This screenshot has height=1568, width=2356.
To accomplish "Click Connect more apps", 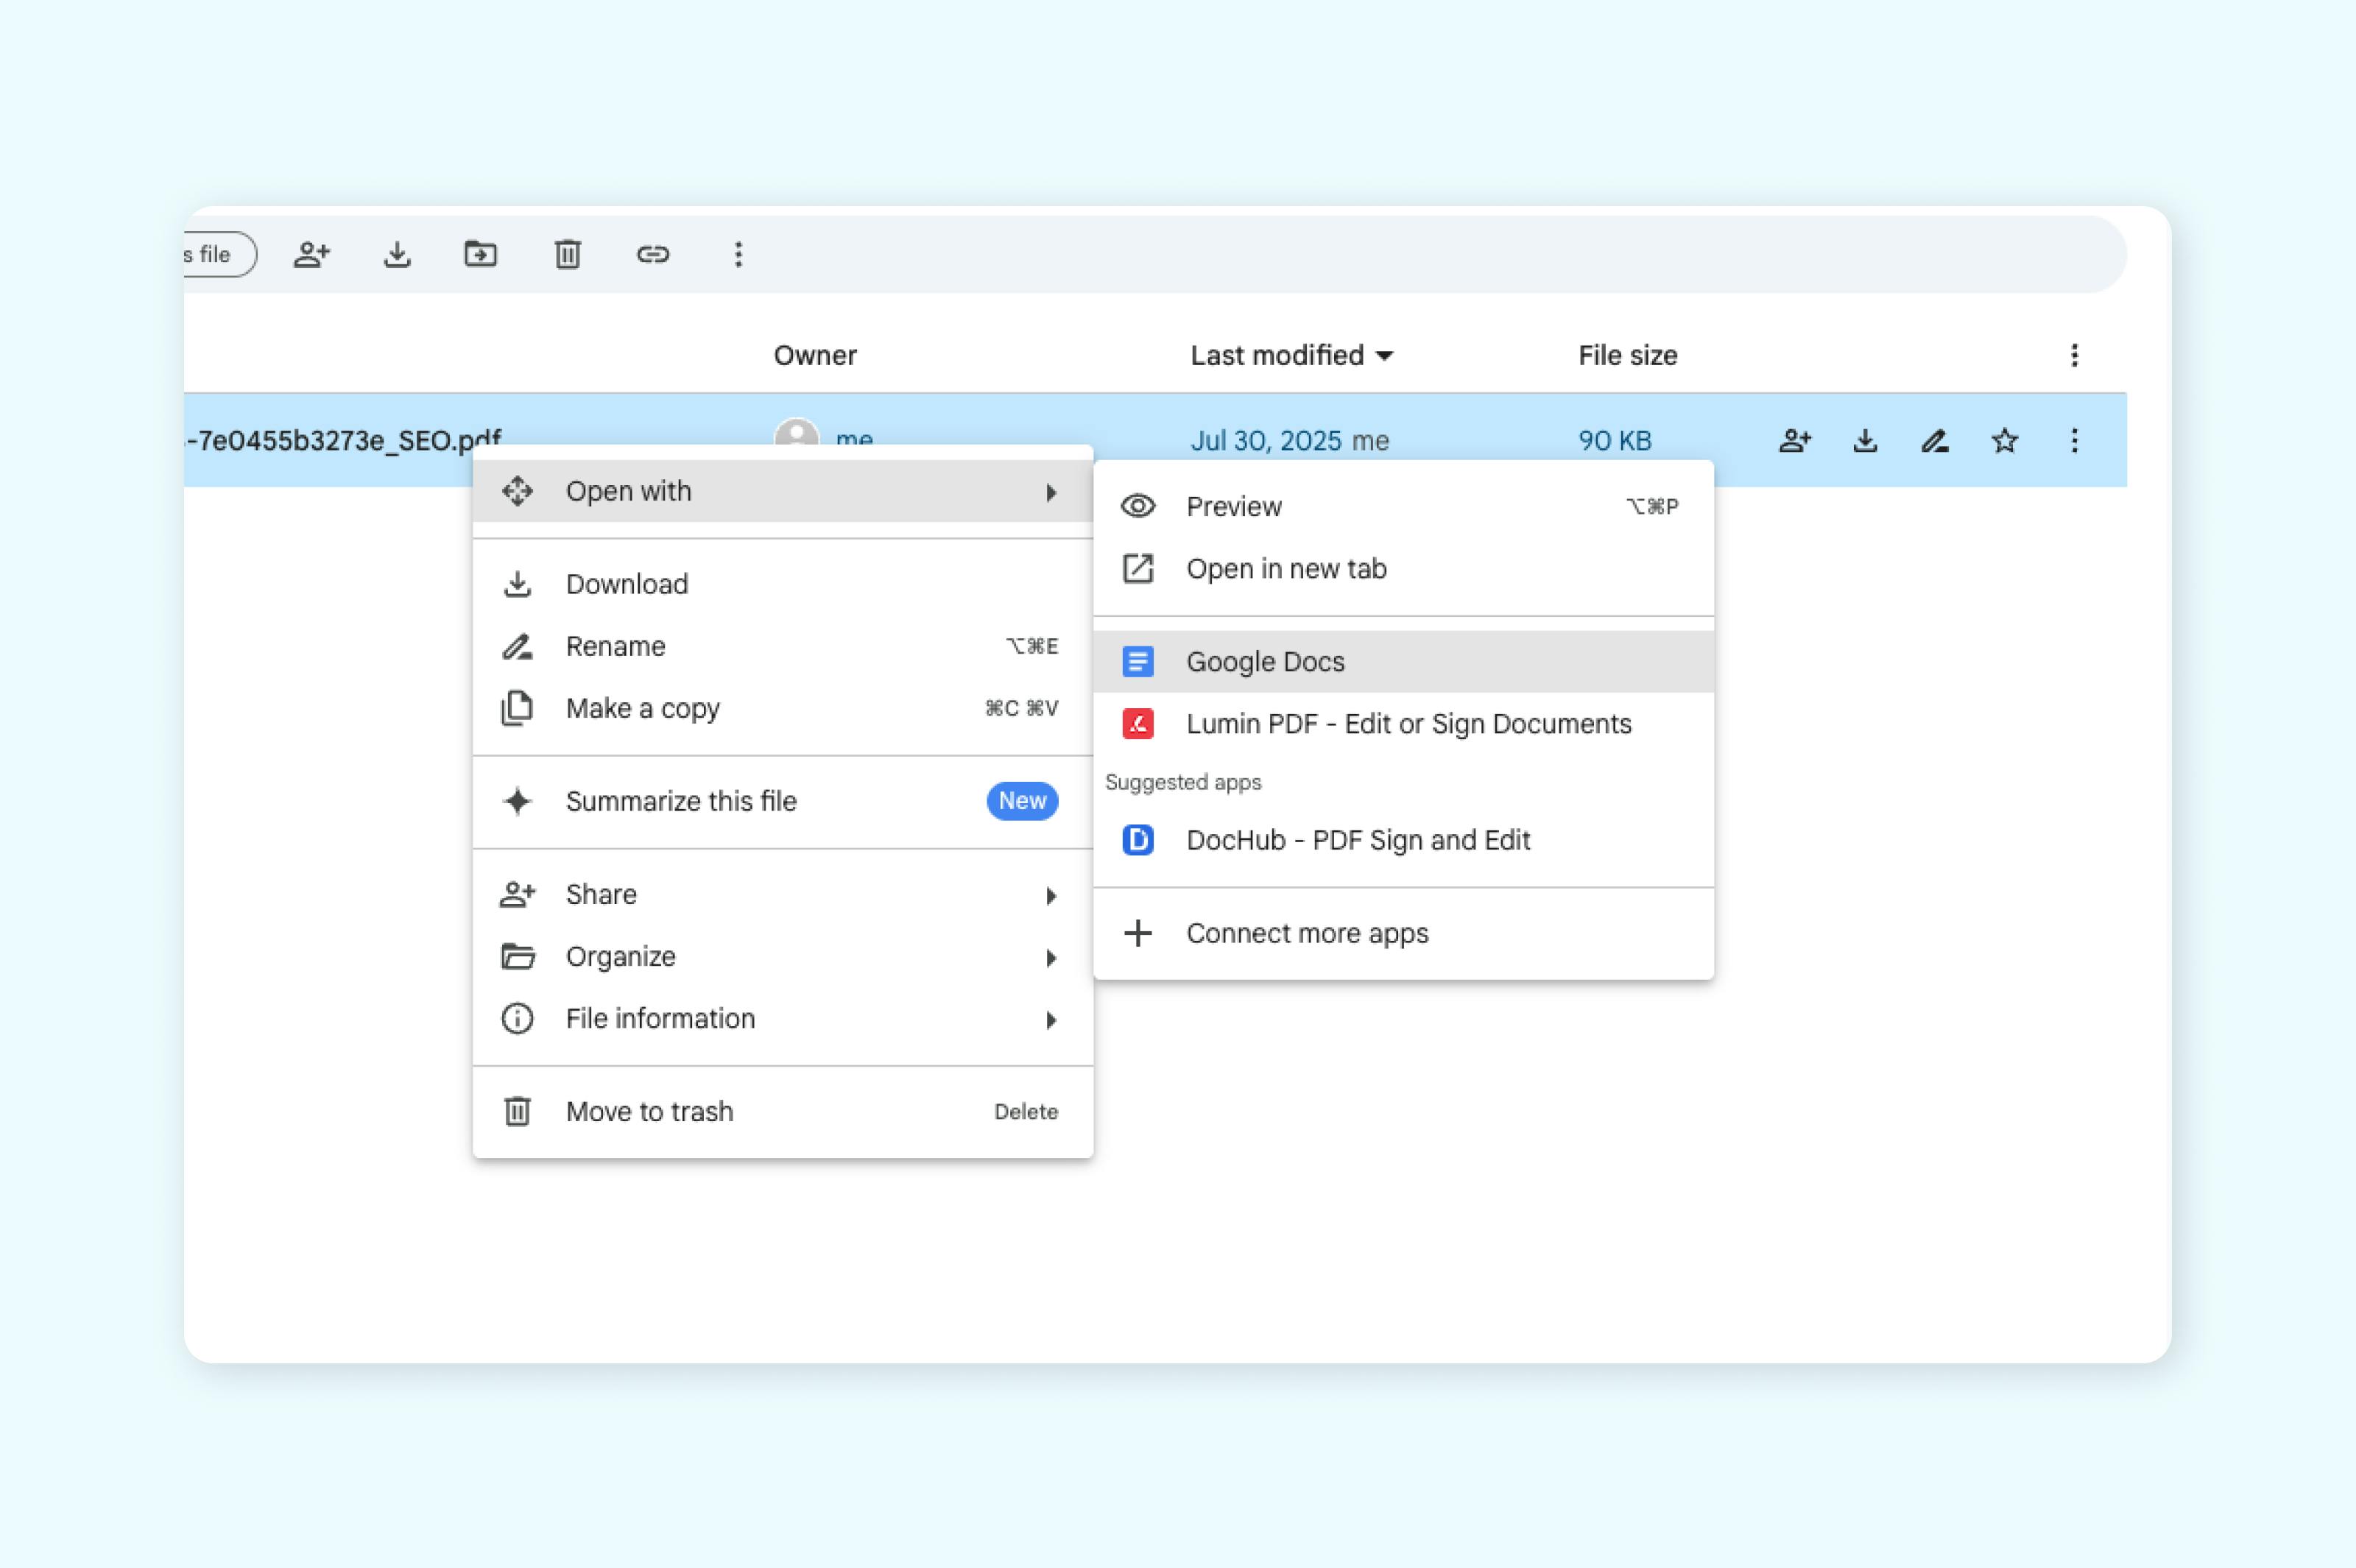I will click(x=1307, y=932).
